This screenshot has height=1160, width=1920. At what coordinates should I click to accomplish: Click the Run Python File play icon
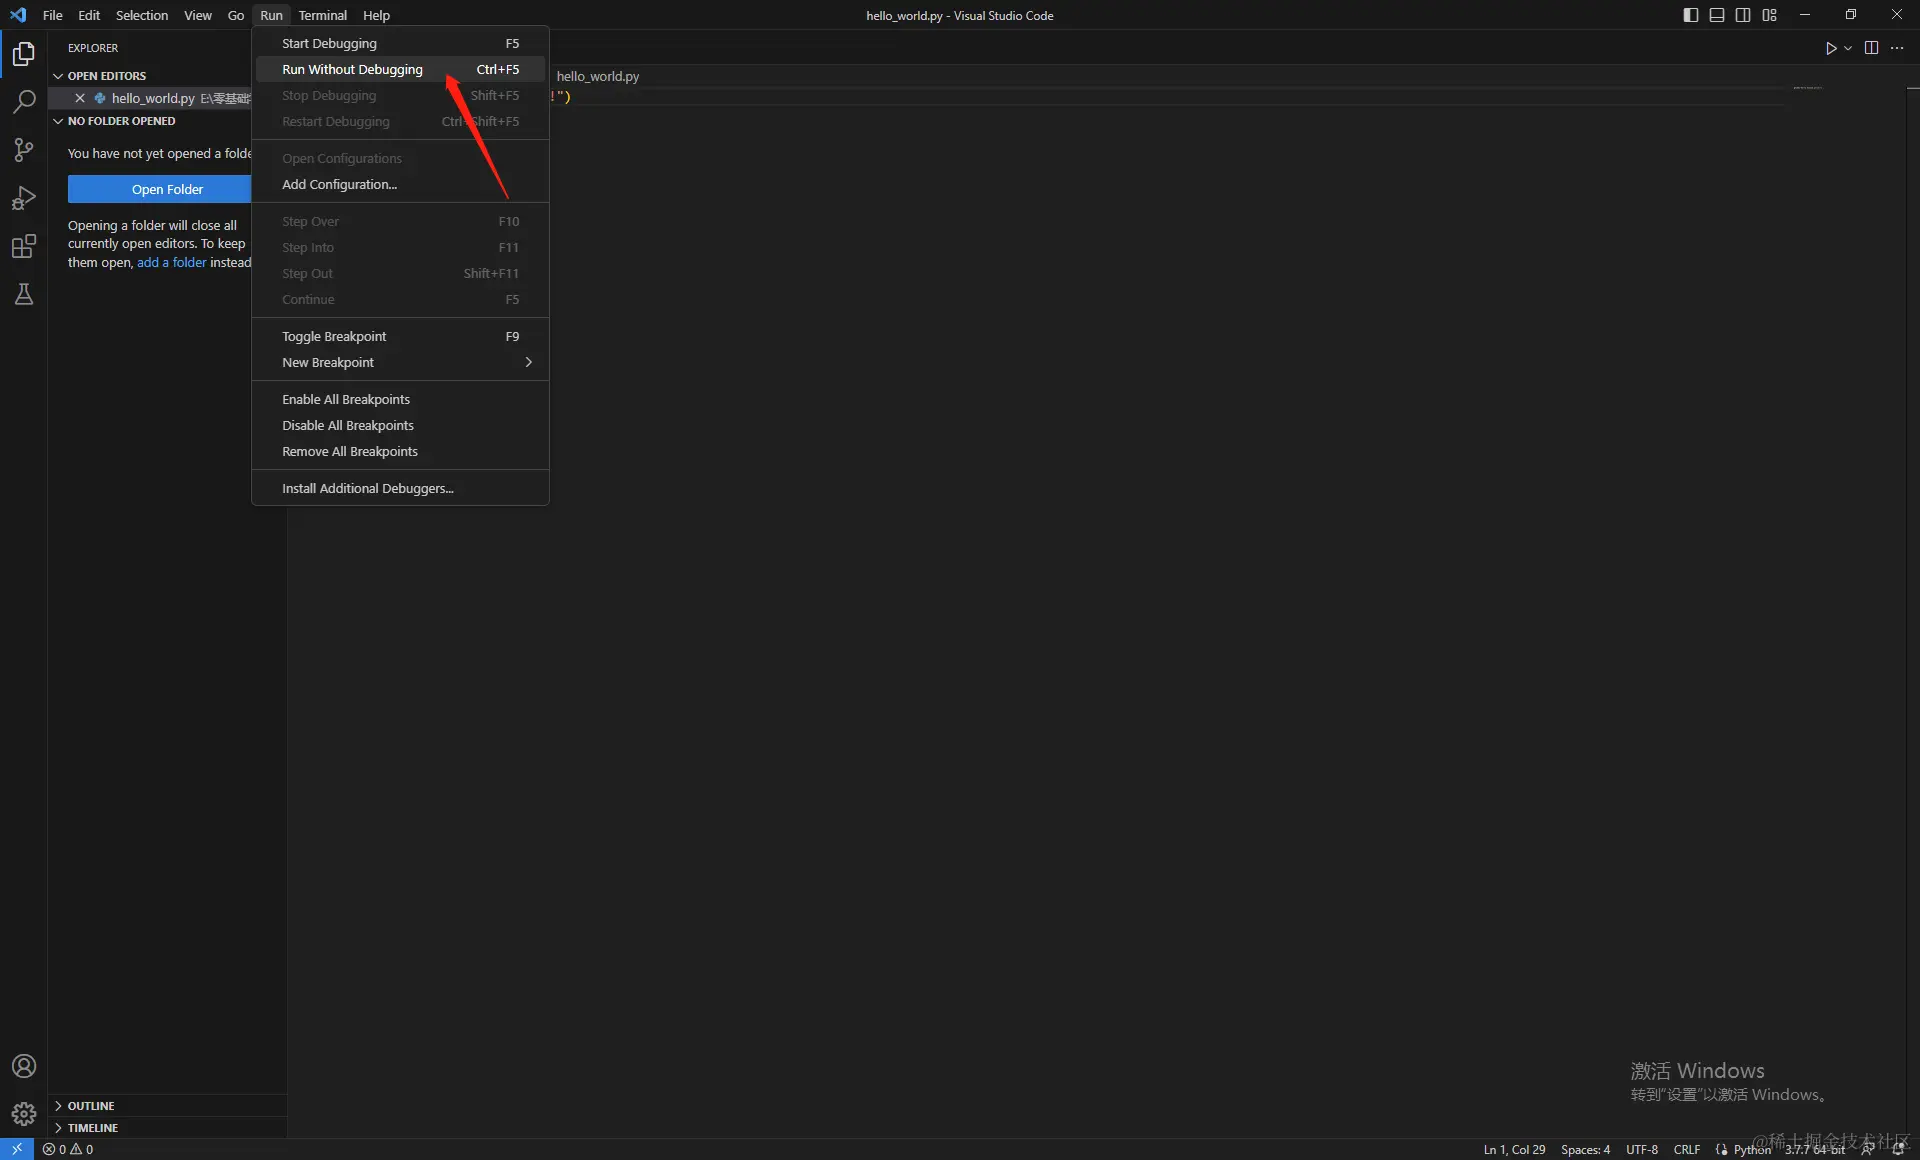(x=1830, y=48)
